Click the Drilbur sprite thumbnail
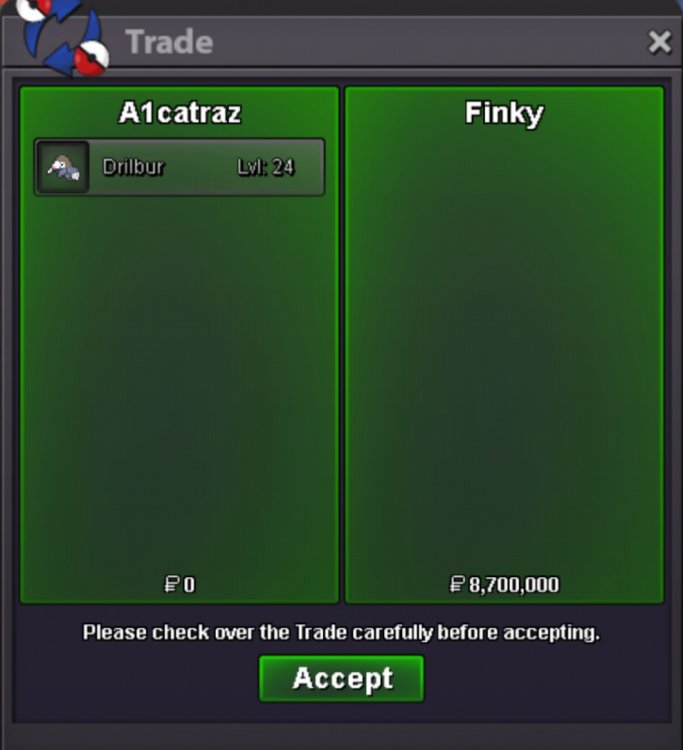 [63, 167]
